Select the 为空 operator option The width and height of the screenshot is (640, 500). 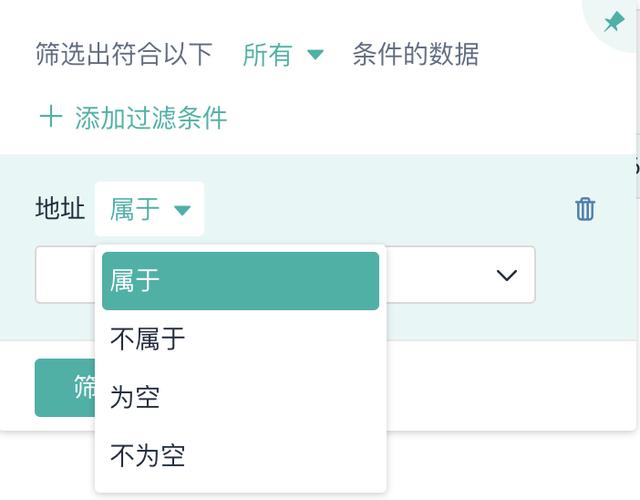tap(135, 397)
